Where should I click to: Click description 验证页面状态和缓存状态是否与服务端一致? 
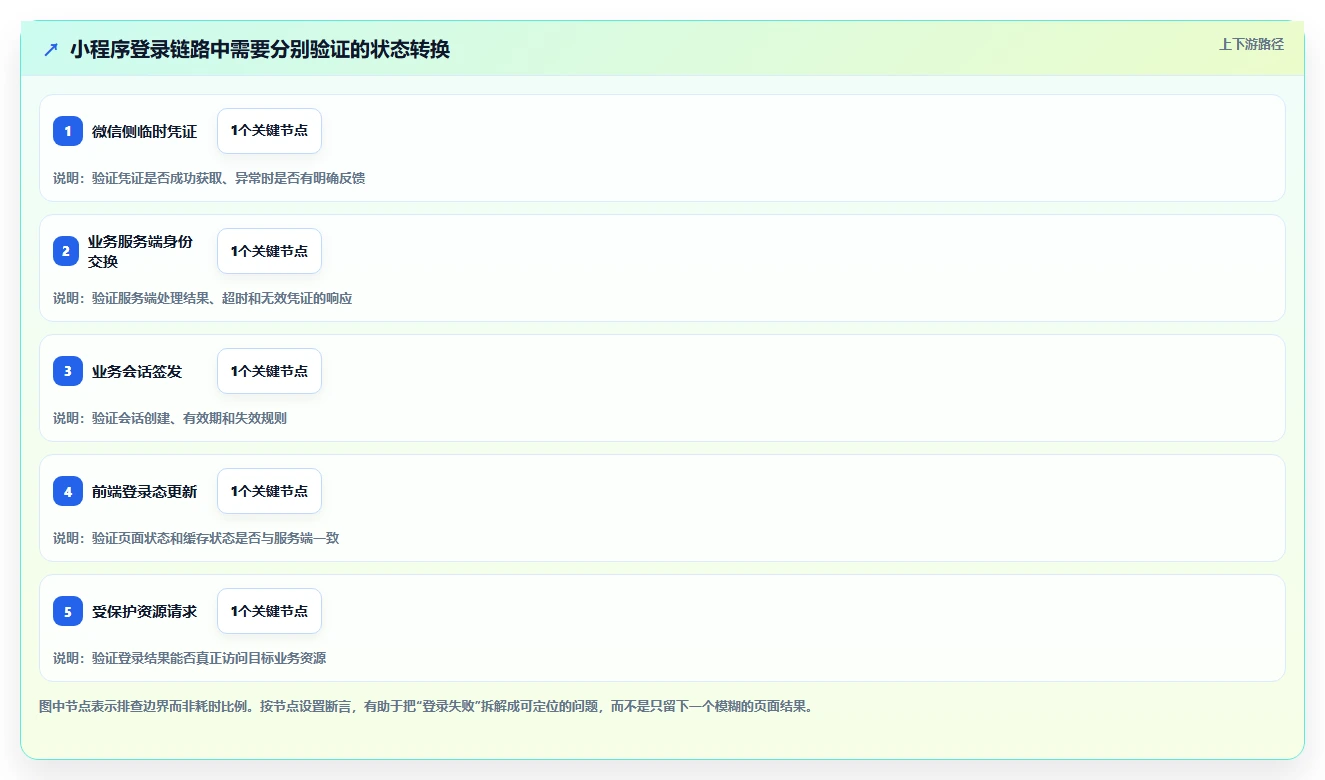[216, 538]
